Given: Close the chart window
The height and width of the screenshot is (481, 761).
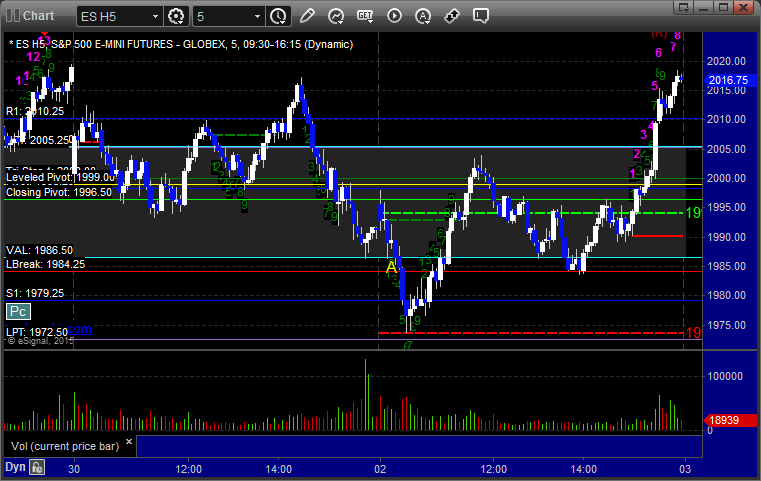Looking at the screenshot, I should click(743, 7).
